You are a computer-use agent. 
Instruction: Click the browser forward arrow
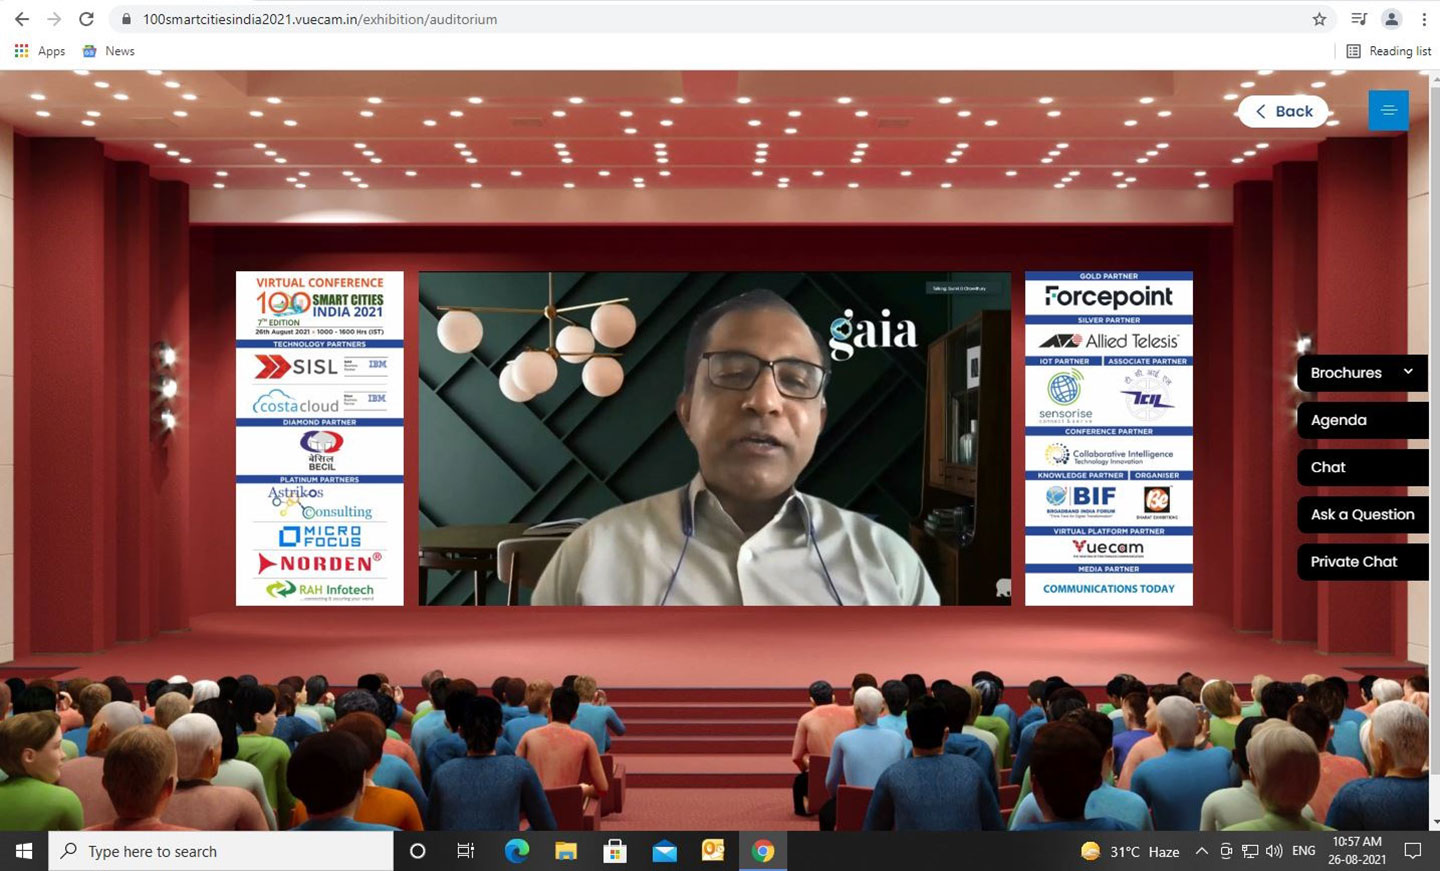coord(54,19)
